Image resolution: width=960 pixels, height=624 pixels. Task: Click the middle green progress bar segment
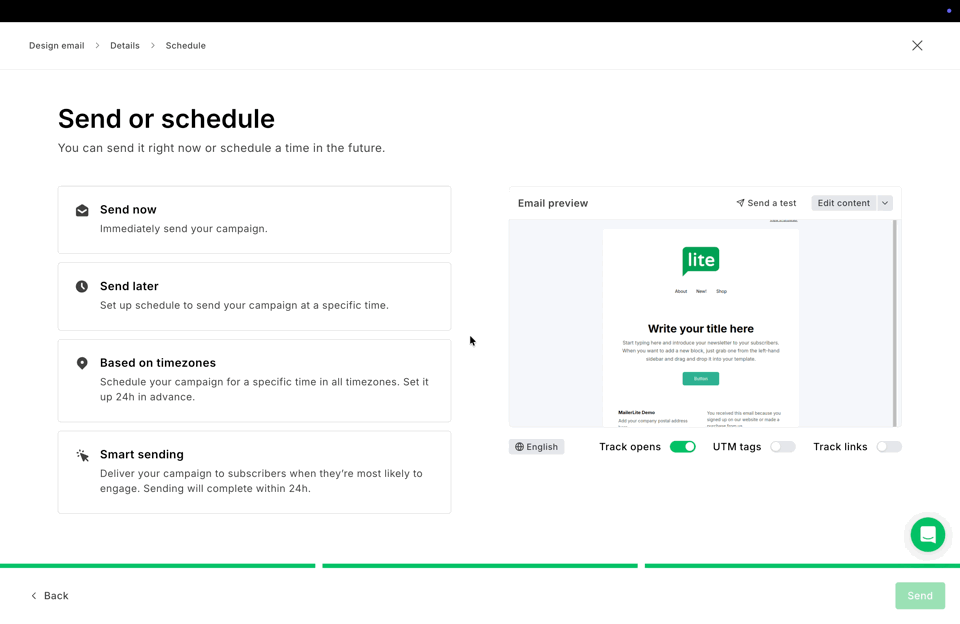[480, 566]
